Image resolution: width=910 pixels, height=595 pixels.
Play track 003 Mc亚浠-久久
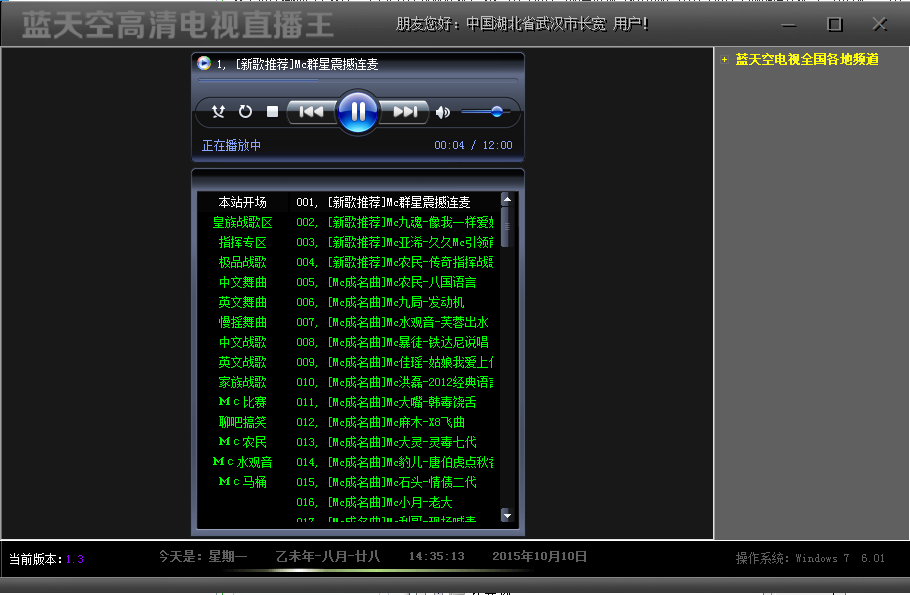(x=395, y=242)
